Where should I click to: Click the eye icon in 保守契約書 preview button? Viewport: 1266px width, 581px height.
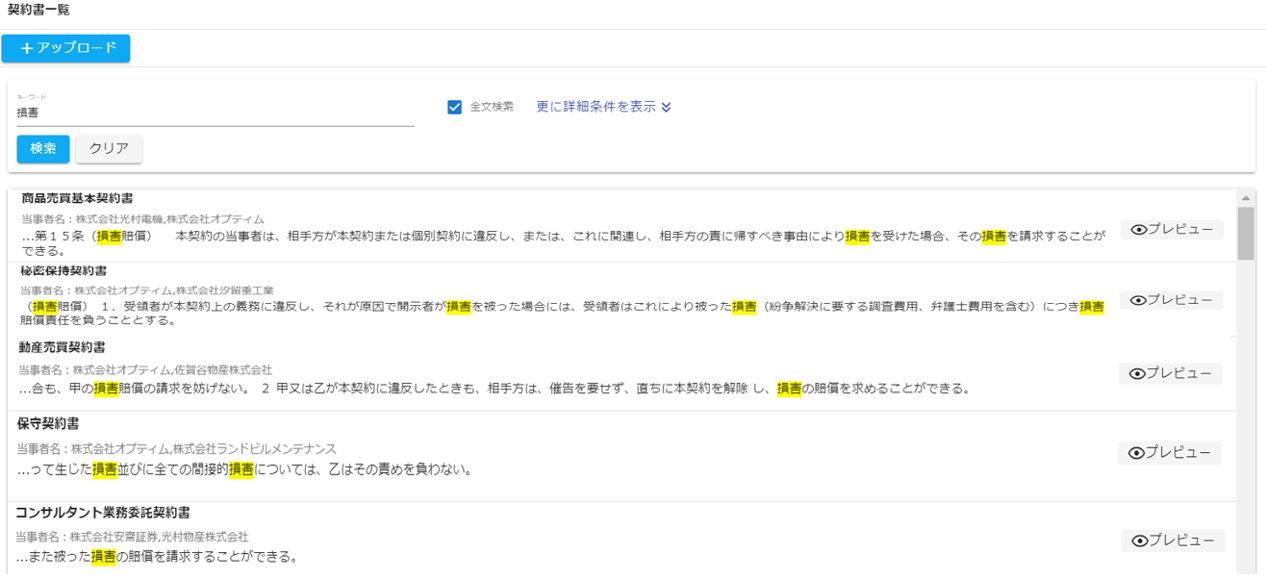[1137, 453]
